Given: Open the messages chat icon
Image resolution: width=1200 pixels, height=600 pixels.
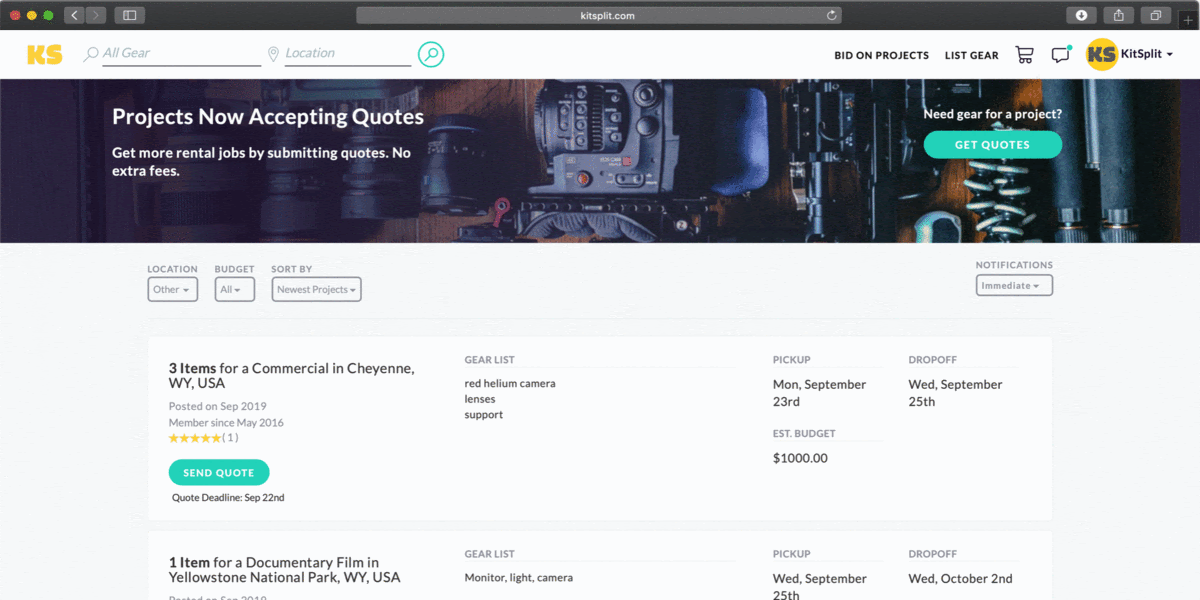Looking at the screenshot, I should (1060, 55).
